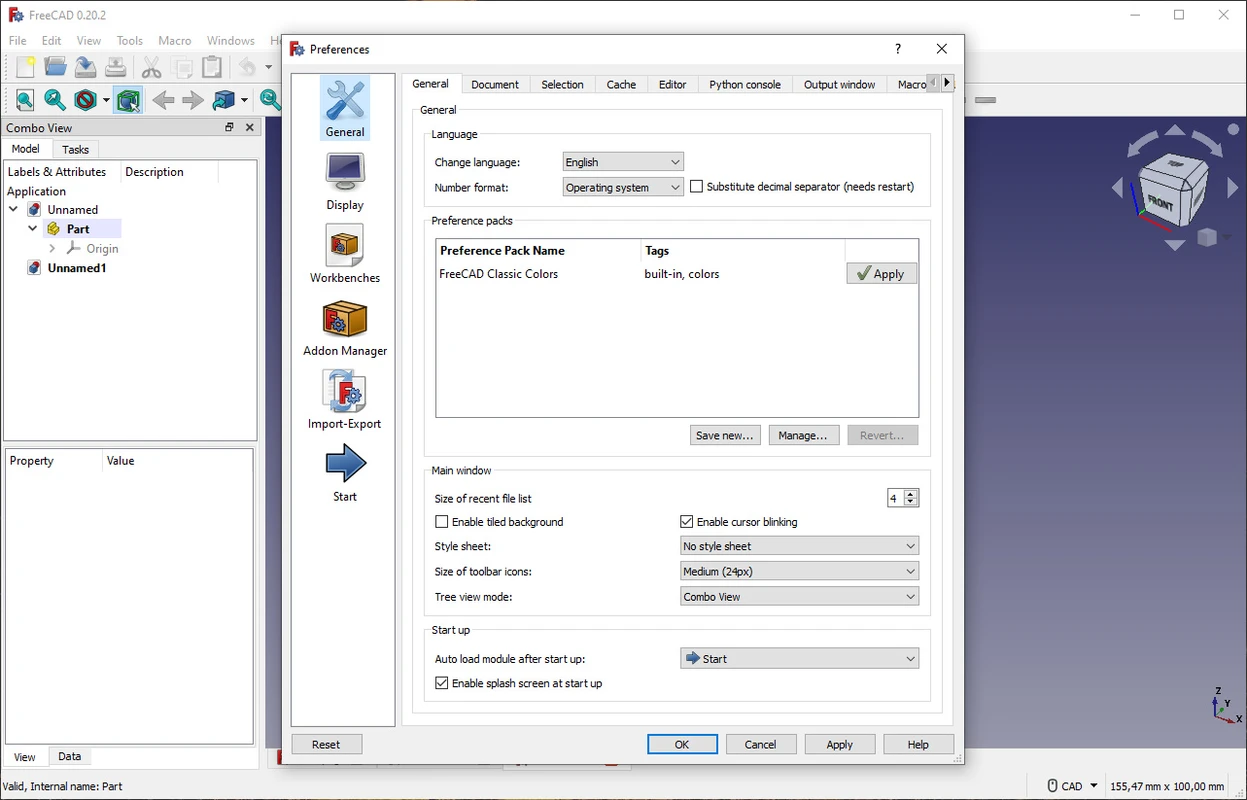The width and height of the screenshot is (1247, 800).
Task: Select the Addon Manager preferences icon
Action: tap(345, 328)
